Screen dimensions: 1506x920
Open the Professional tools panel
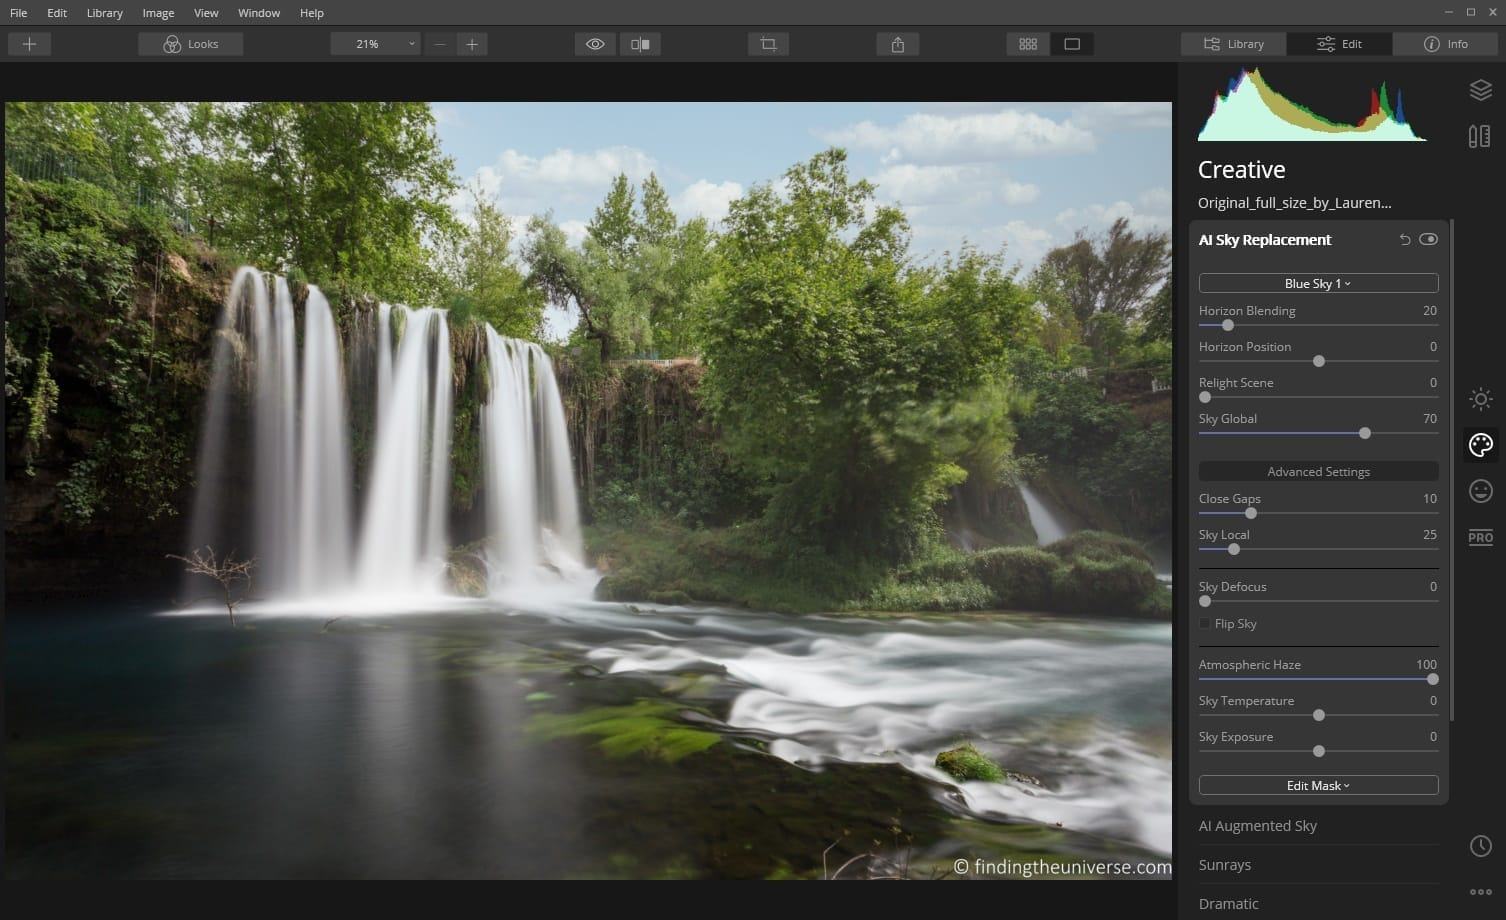click(1480, 537)
